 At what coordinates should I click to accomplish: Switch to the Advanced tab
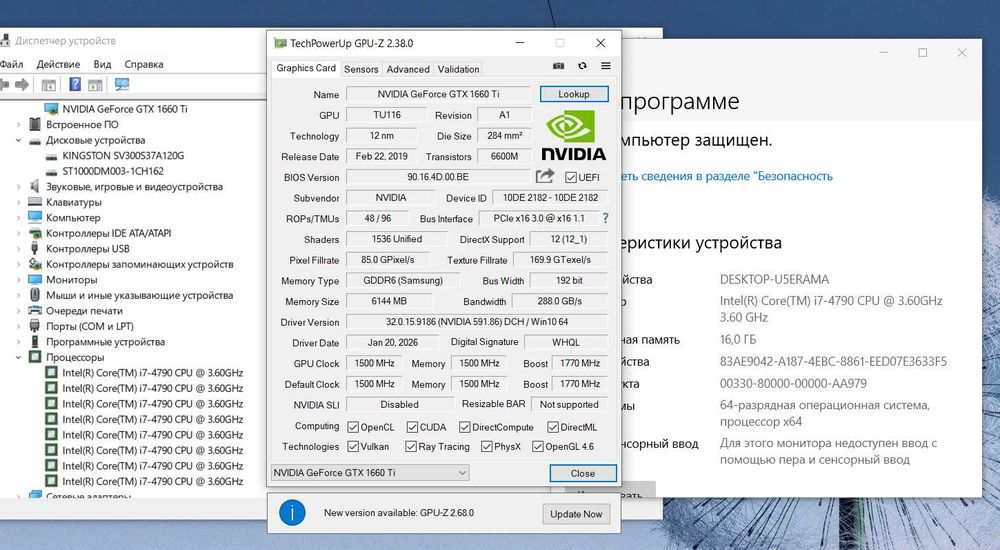click(408, 69)
